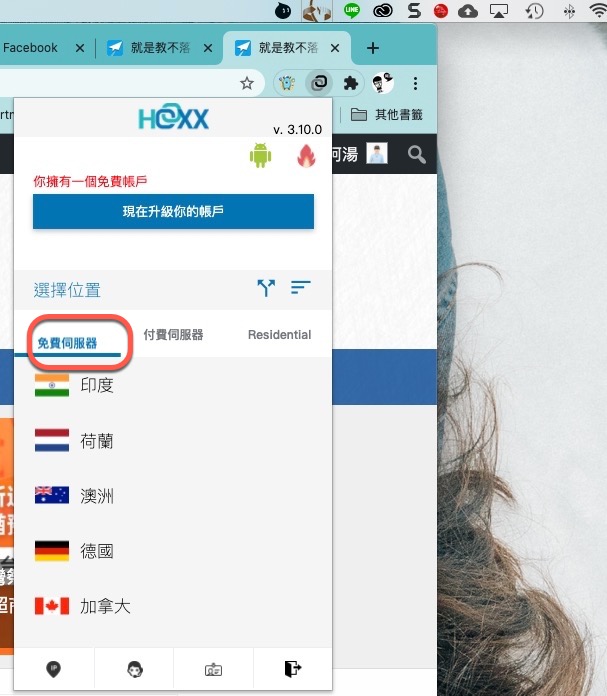Screen dimensions: 607x696
Task: Connect to the 澳洲 server
Action: click(173, 496)
